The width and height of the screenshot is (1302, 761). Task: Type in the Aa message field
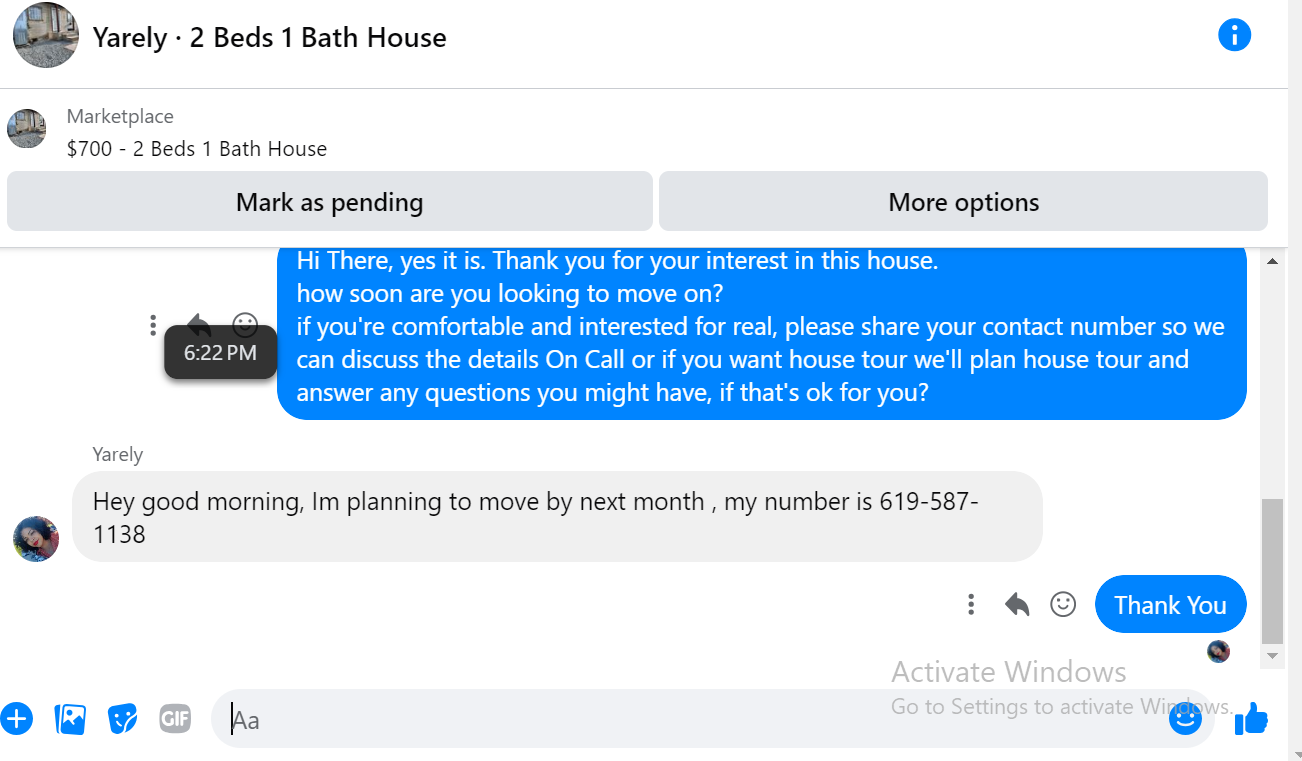tap(690, 719)
